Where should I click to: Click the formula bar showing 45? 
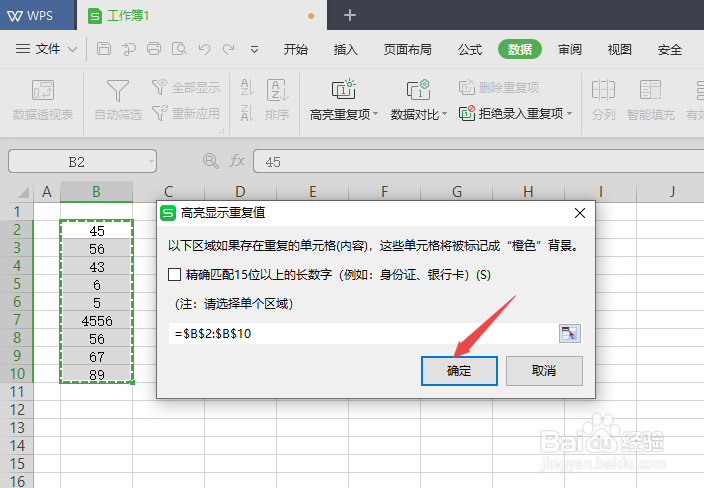click(x=478, y=162)
